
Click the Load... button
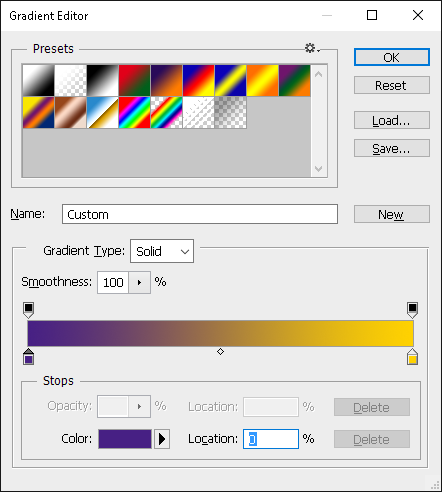click(392, 120)
